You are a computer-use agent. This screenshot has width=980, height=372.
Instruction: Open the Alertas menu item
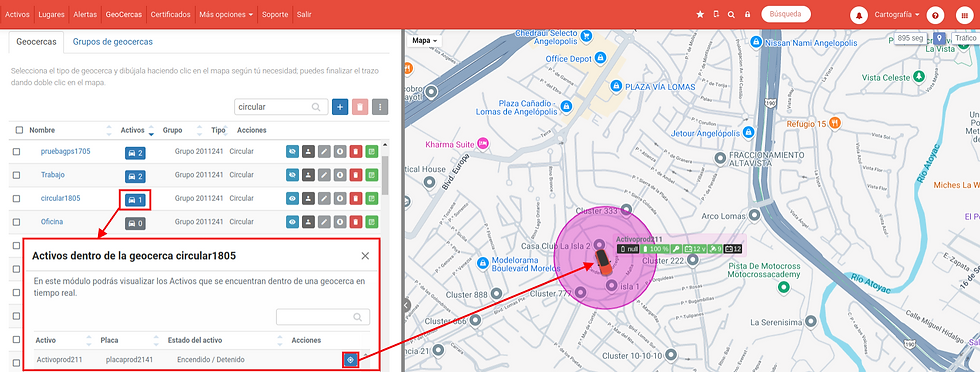pos(85,14)
